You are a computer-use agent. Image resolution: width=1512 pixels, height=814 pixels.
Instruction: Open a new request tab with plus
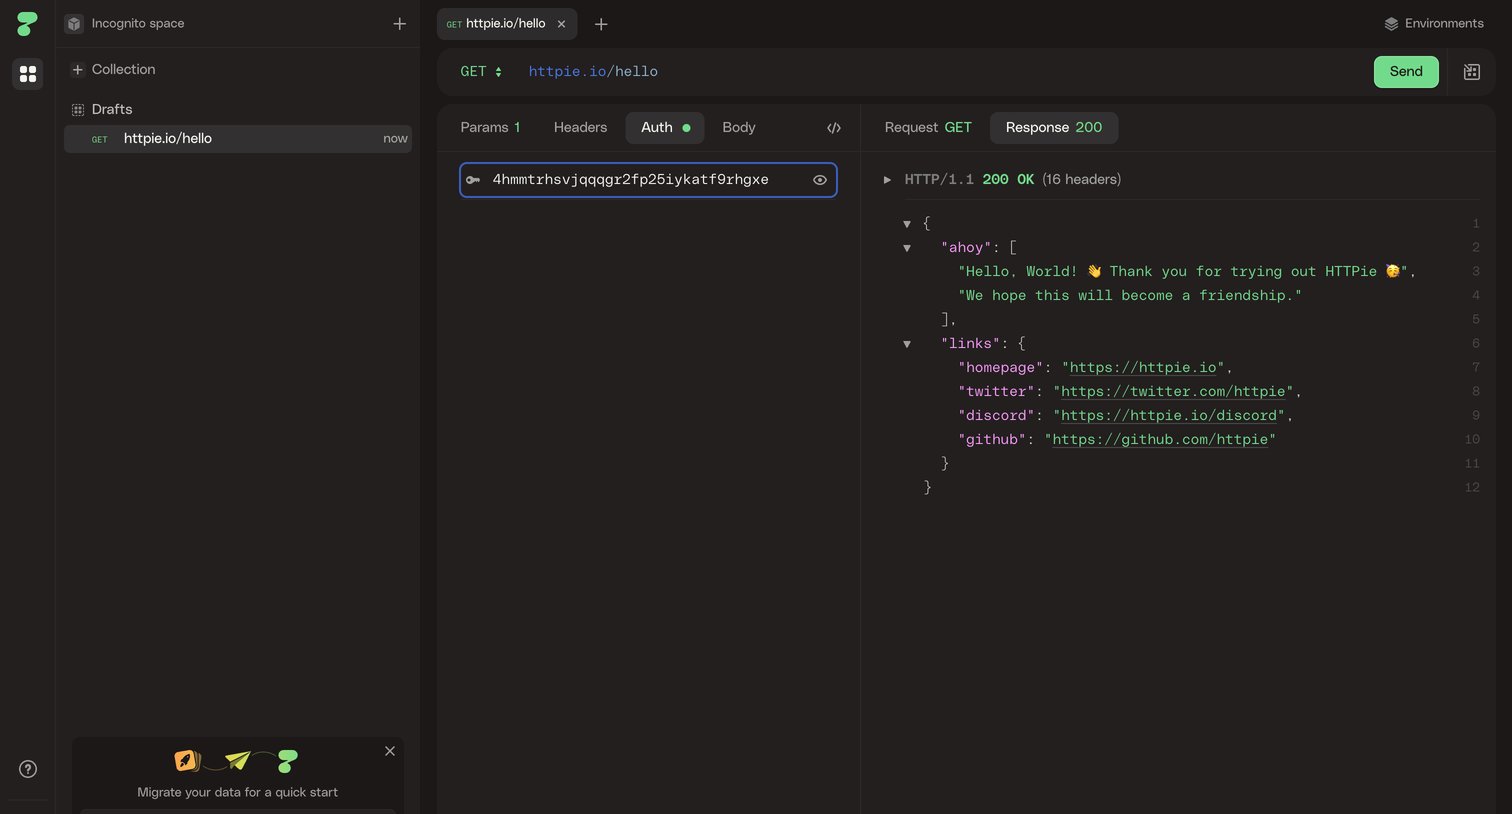coord(601,24)
